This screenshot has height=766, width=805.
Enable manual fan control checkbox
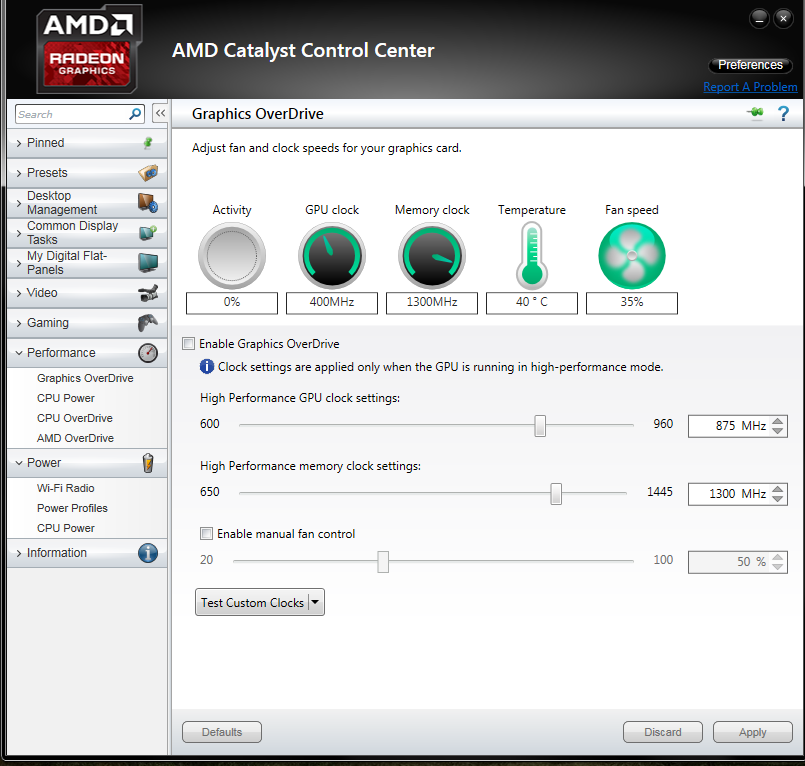(x=206, y=533)
